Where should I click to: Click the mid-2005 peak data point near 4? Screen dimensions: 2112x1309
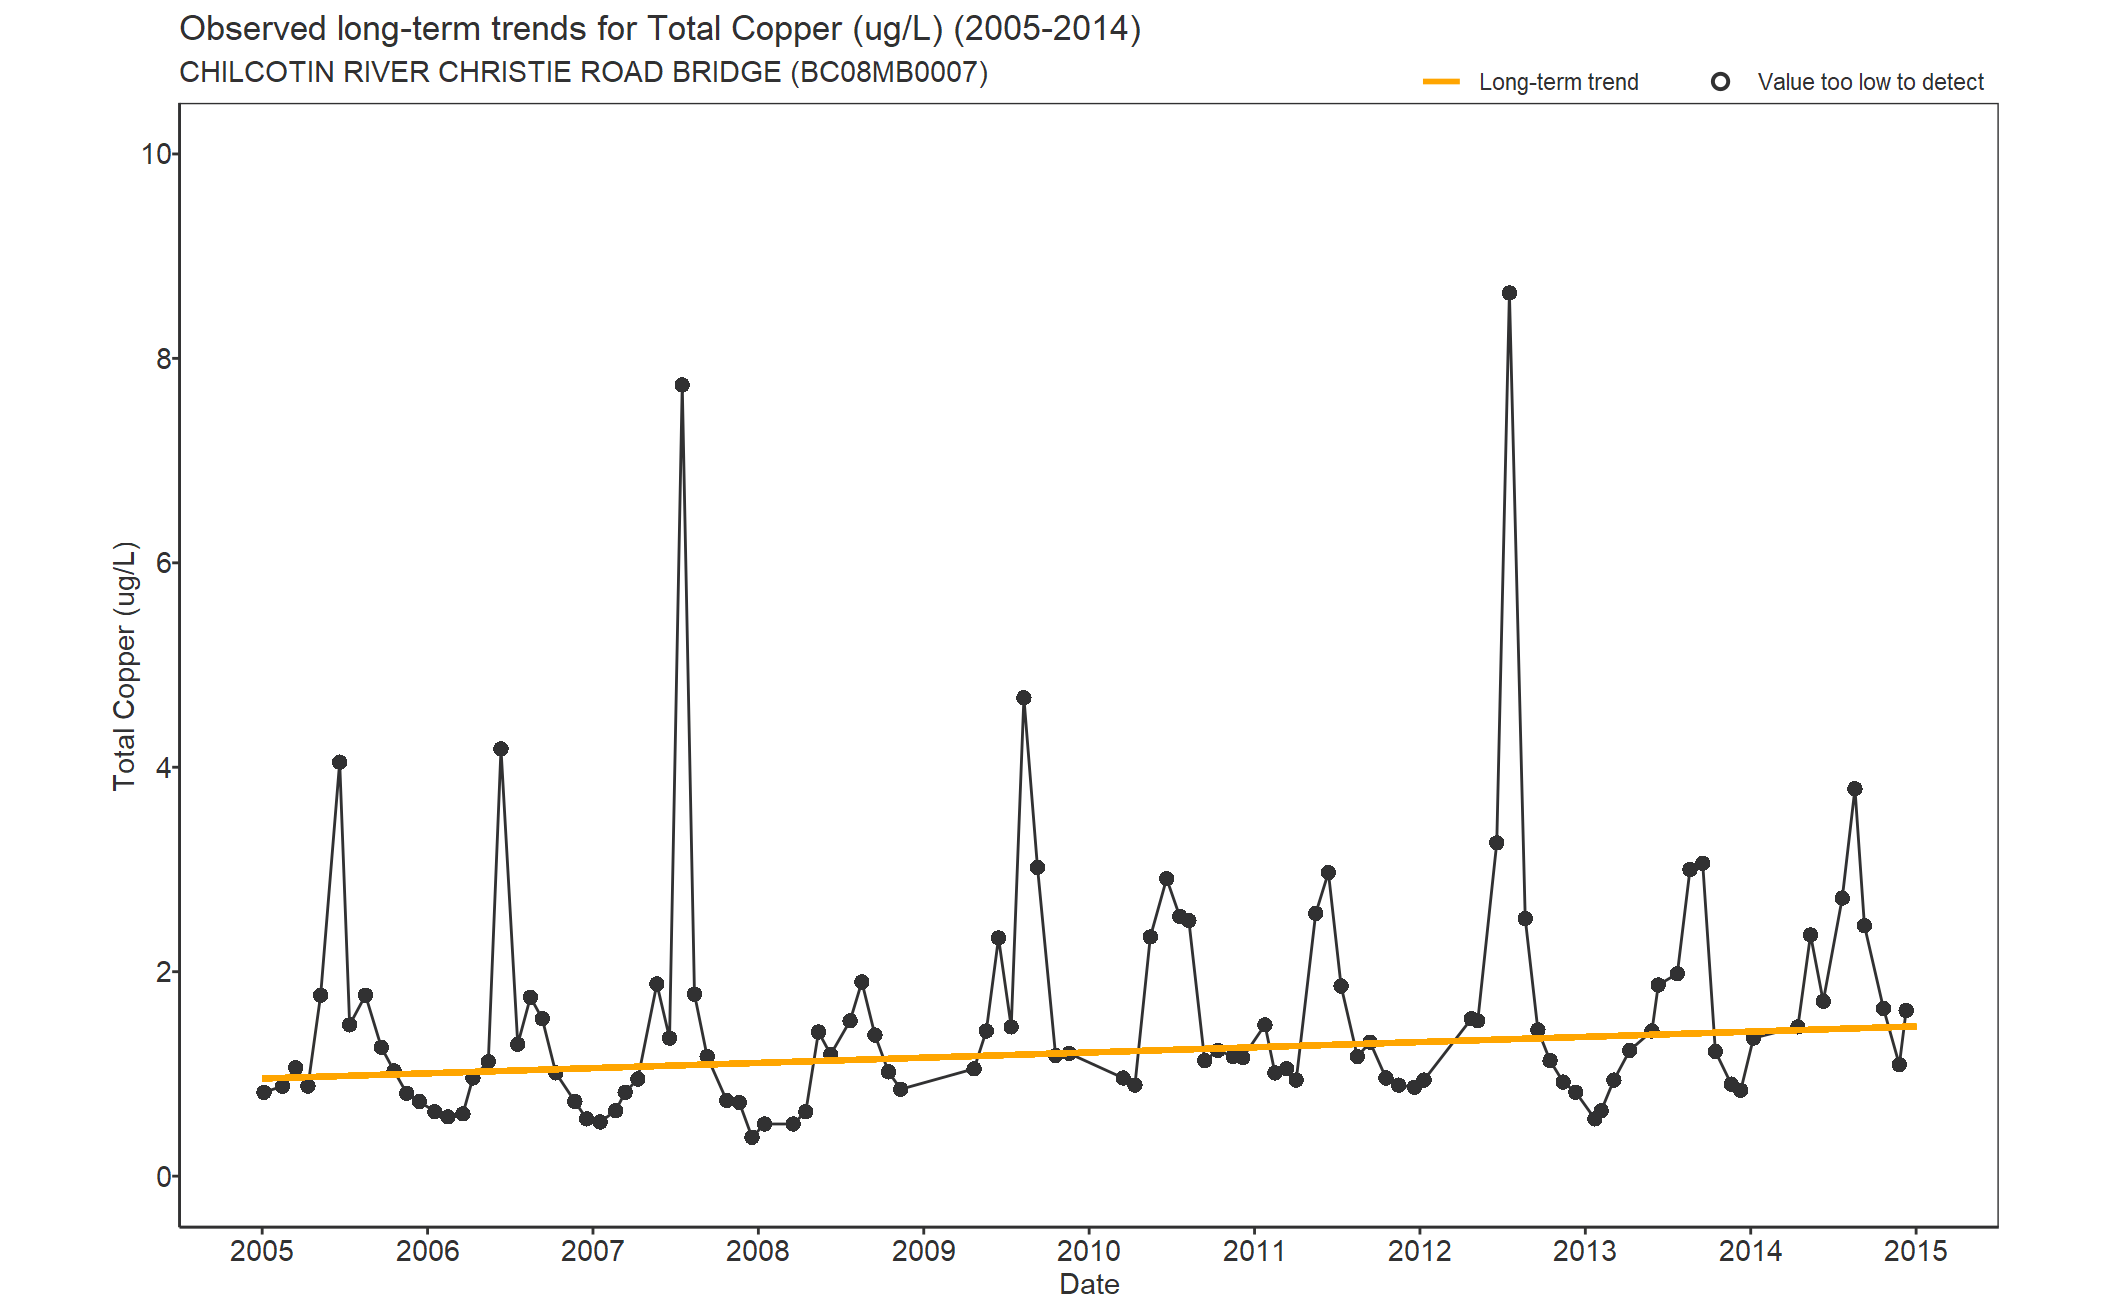point(339,762)
